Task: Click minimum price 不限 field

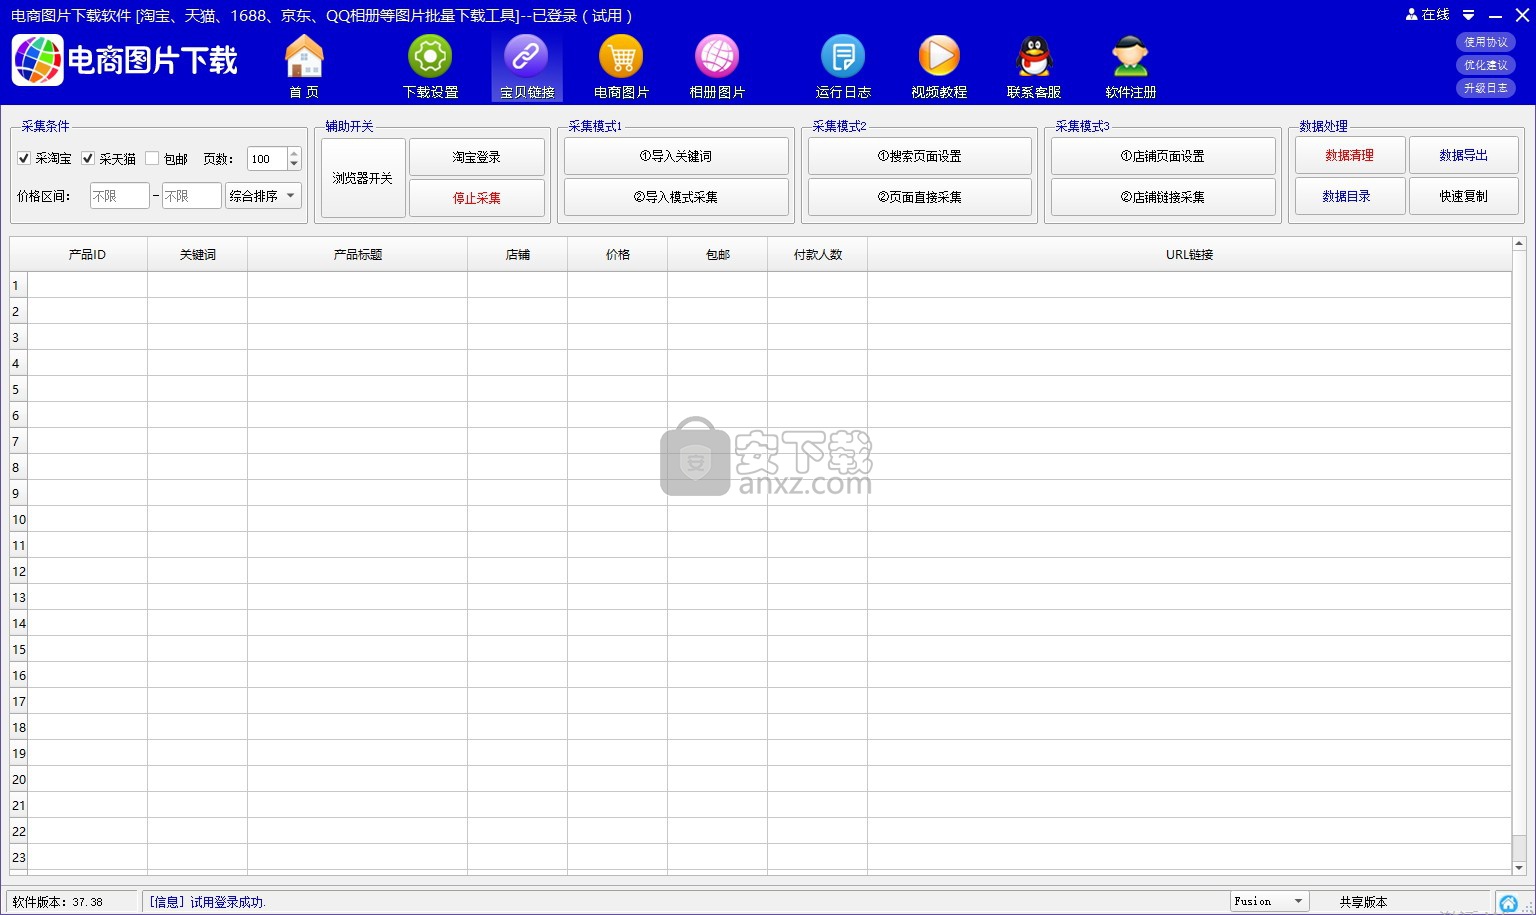Action: coord(119,196)
